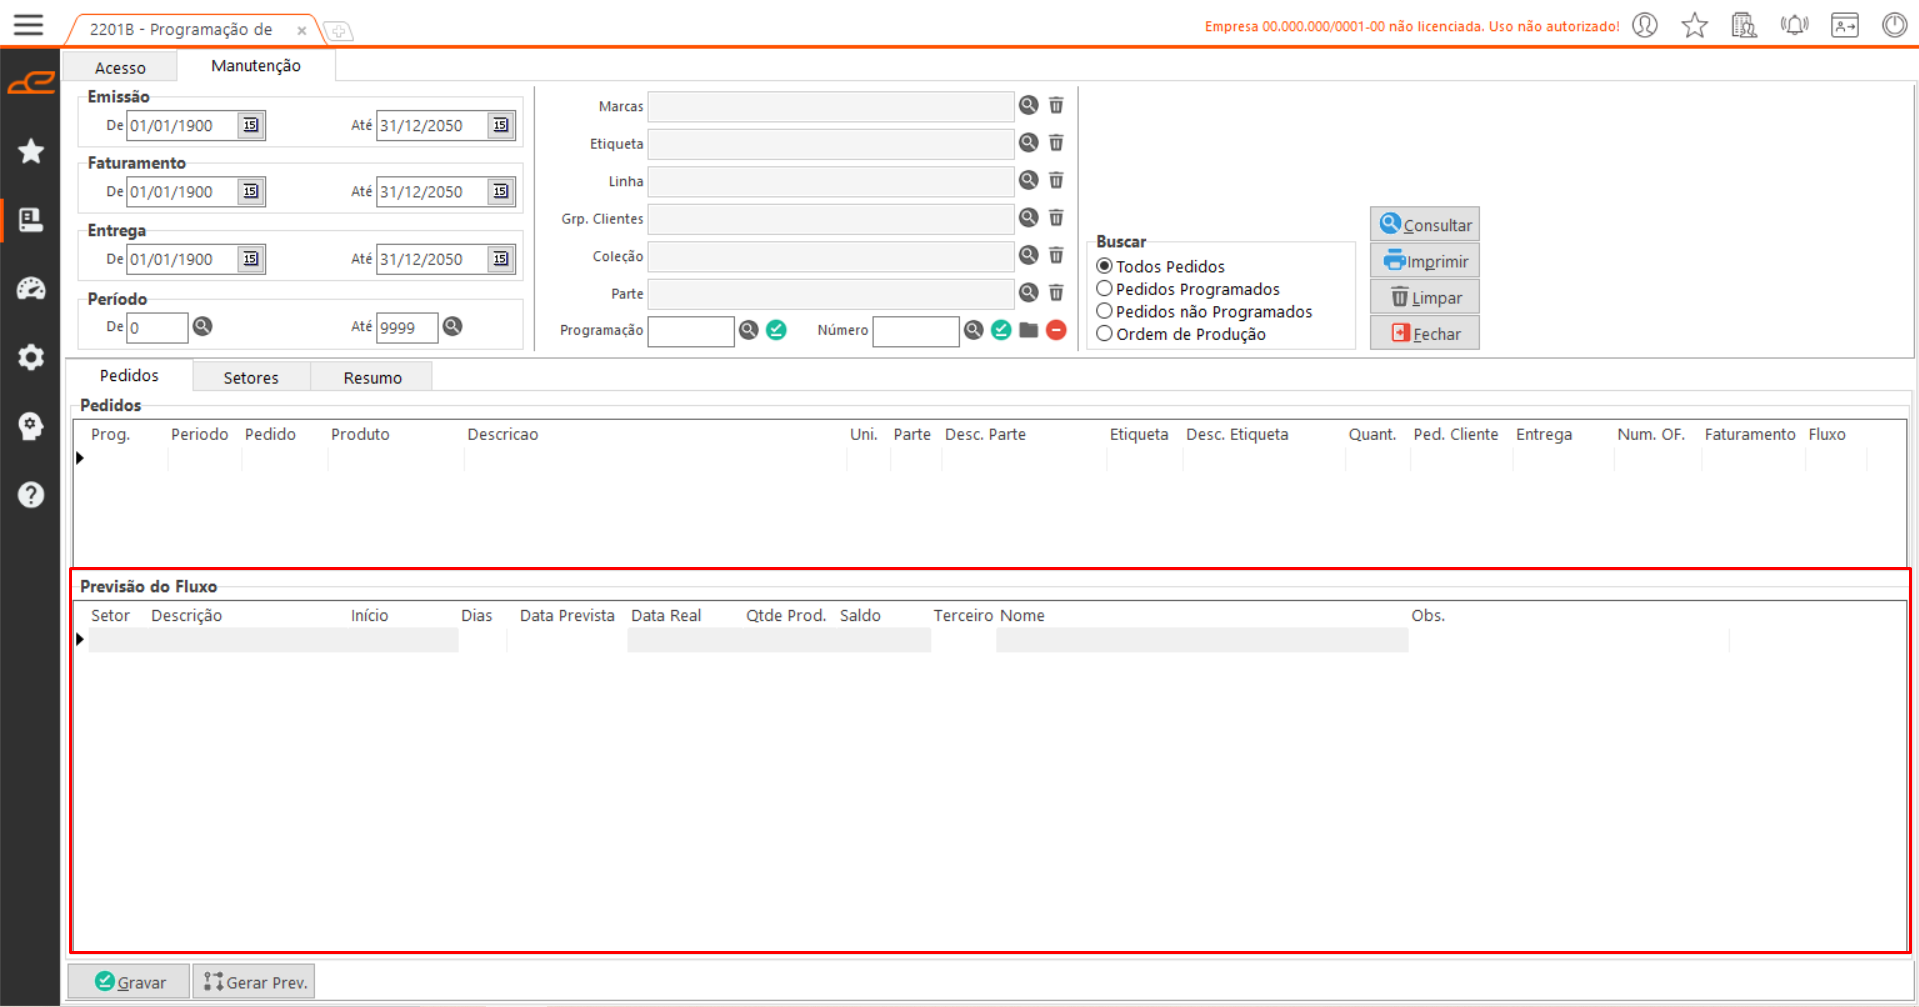Click into the Programação input field

point(690,331)
